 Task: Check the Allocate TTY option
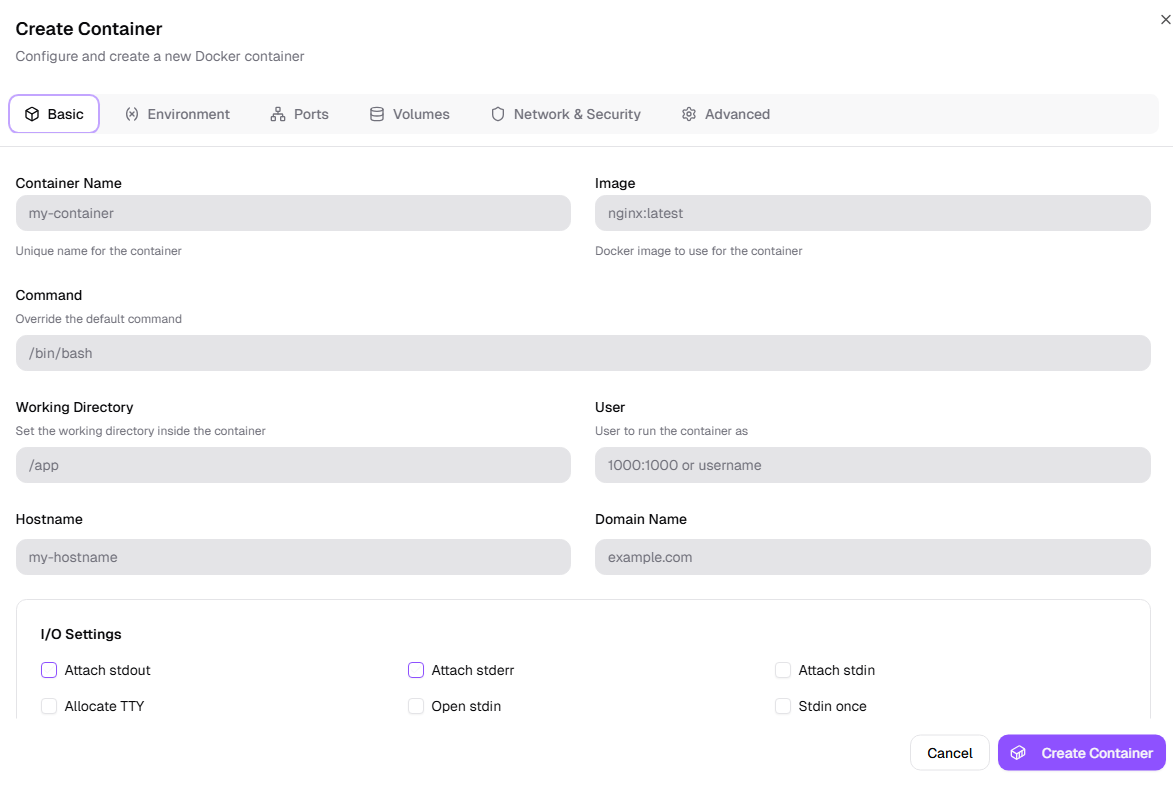tap(49, 706)
